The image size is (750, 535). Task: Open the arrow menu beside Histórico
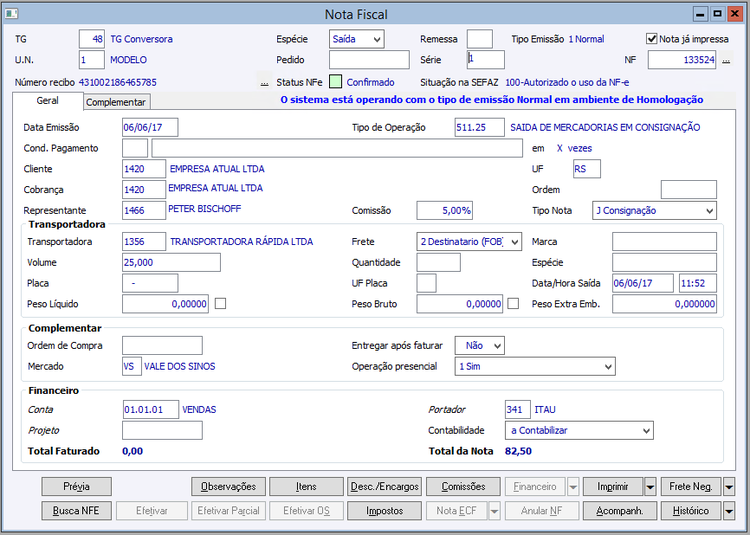pyautogui.click(x=729, y=511)
